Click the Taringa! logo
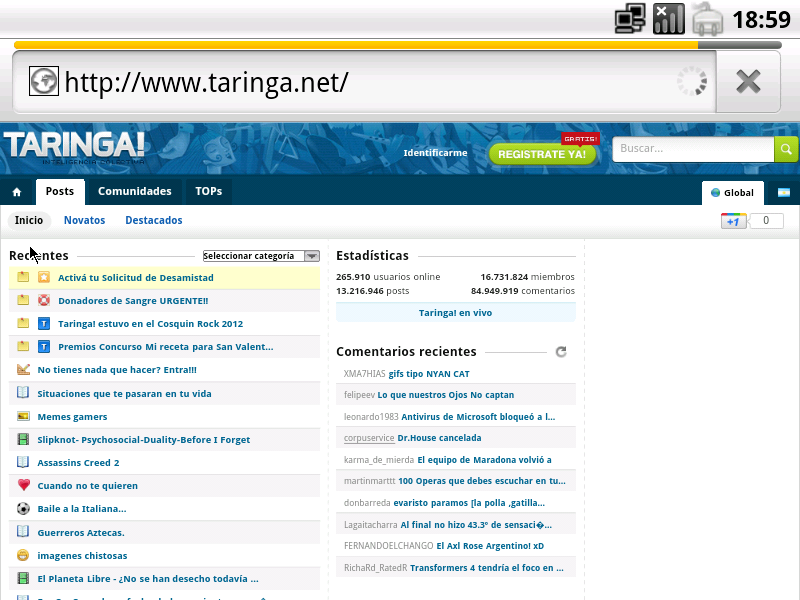 [x=74, y=146]
